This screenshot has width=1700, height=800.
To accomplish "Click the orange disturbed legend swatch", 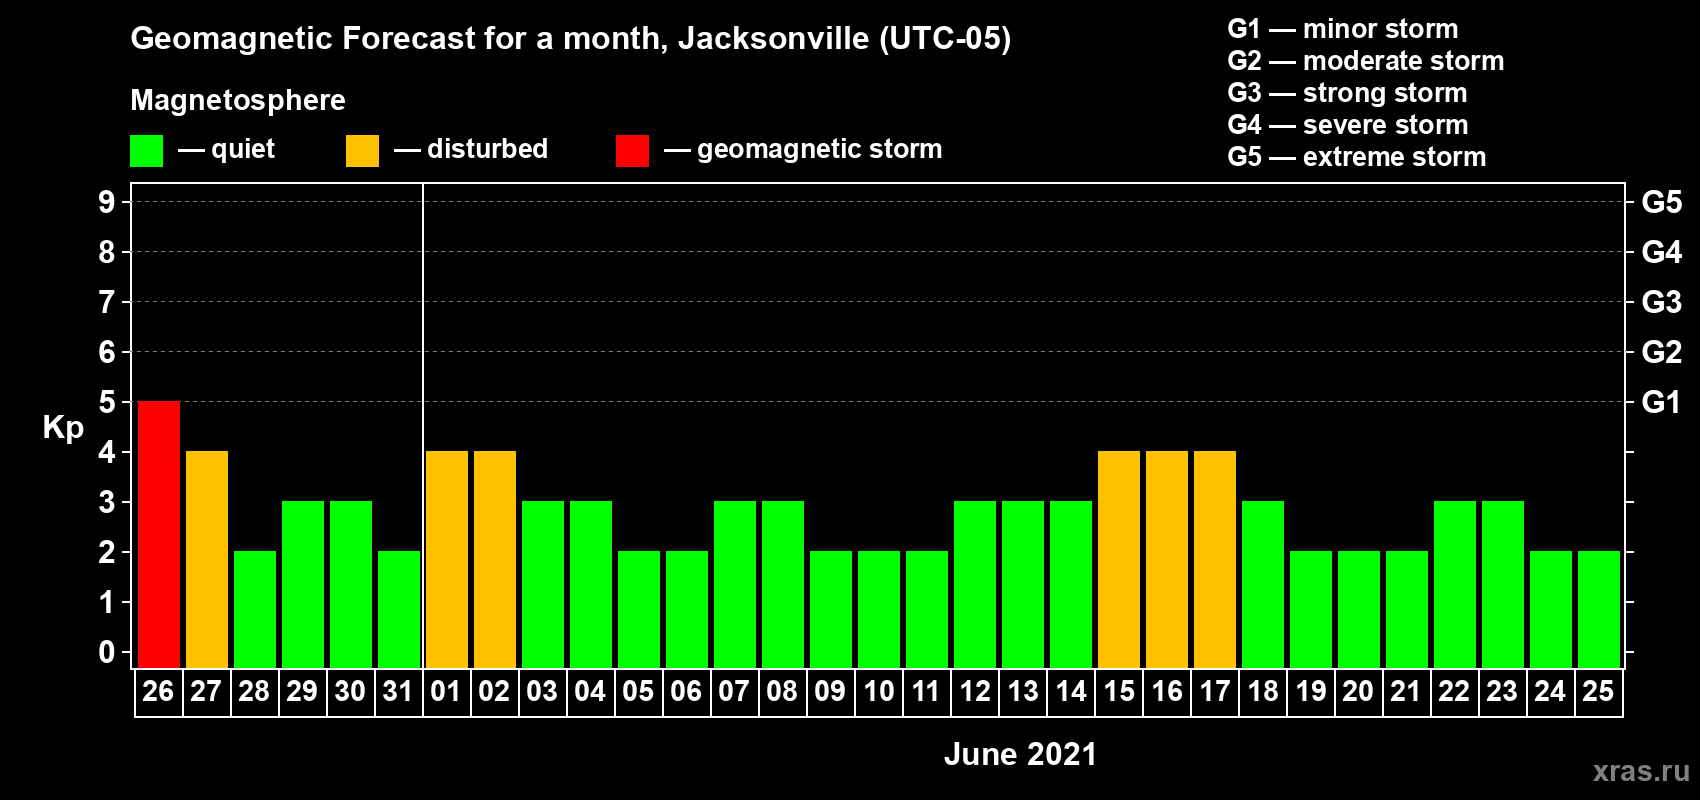I will [363, 151].
